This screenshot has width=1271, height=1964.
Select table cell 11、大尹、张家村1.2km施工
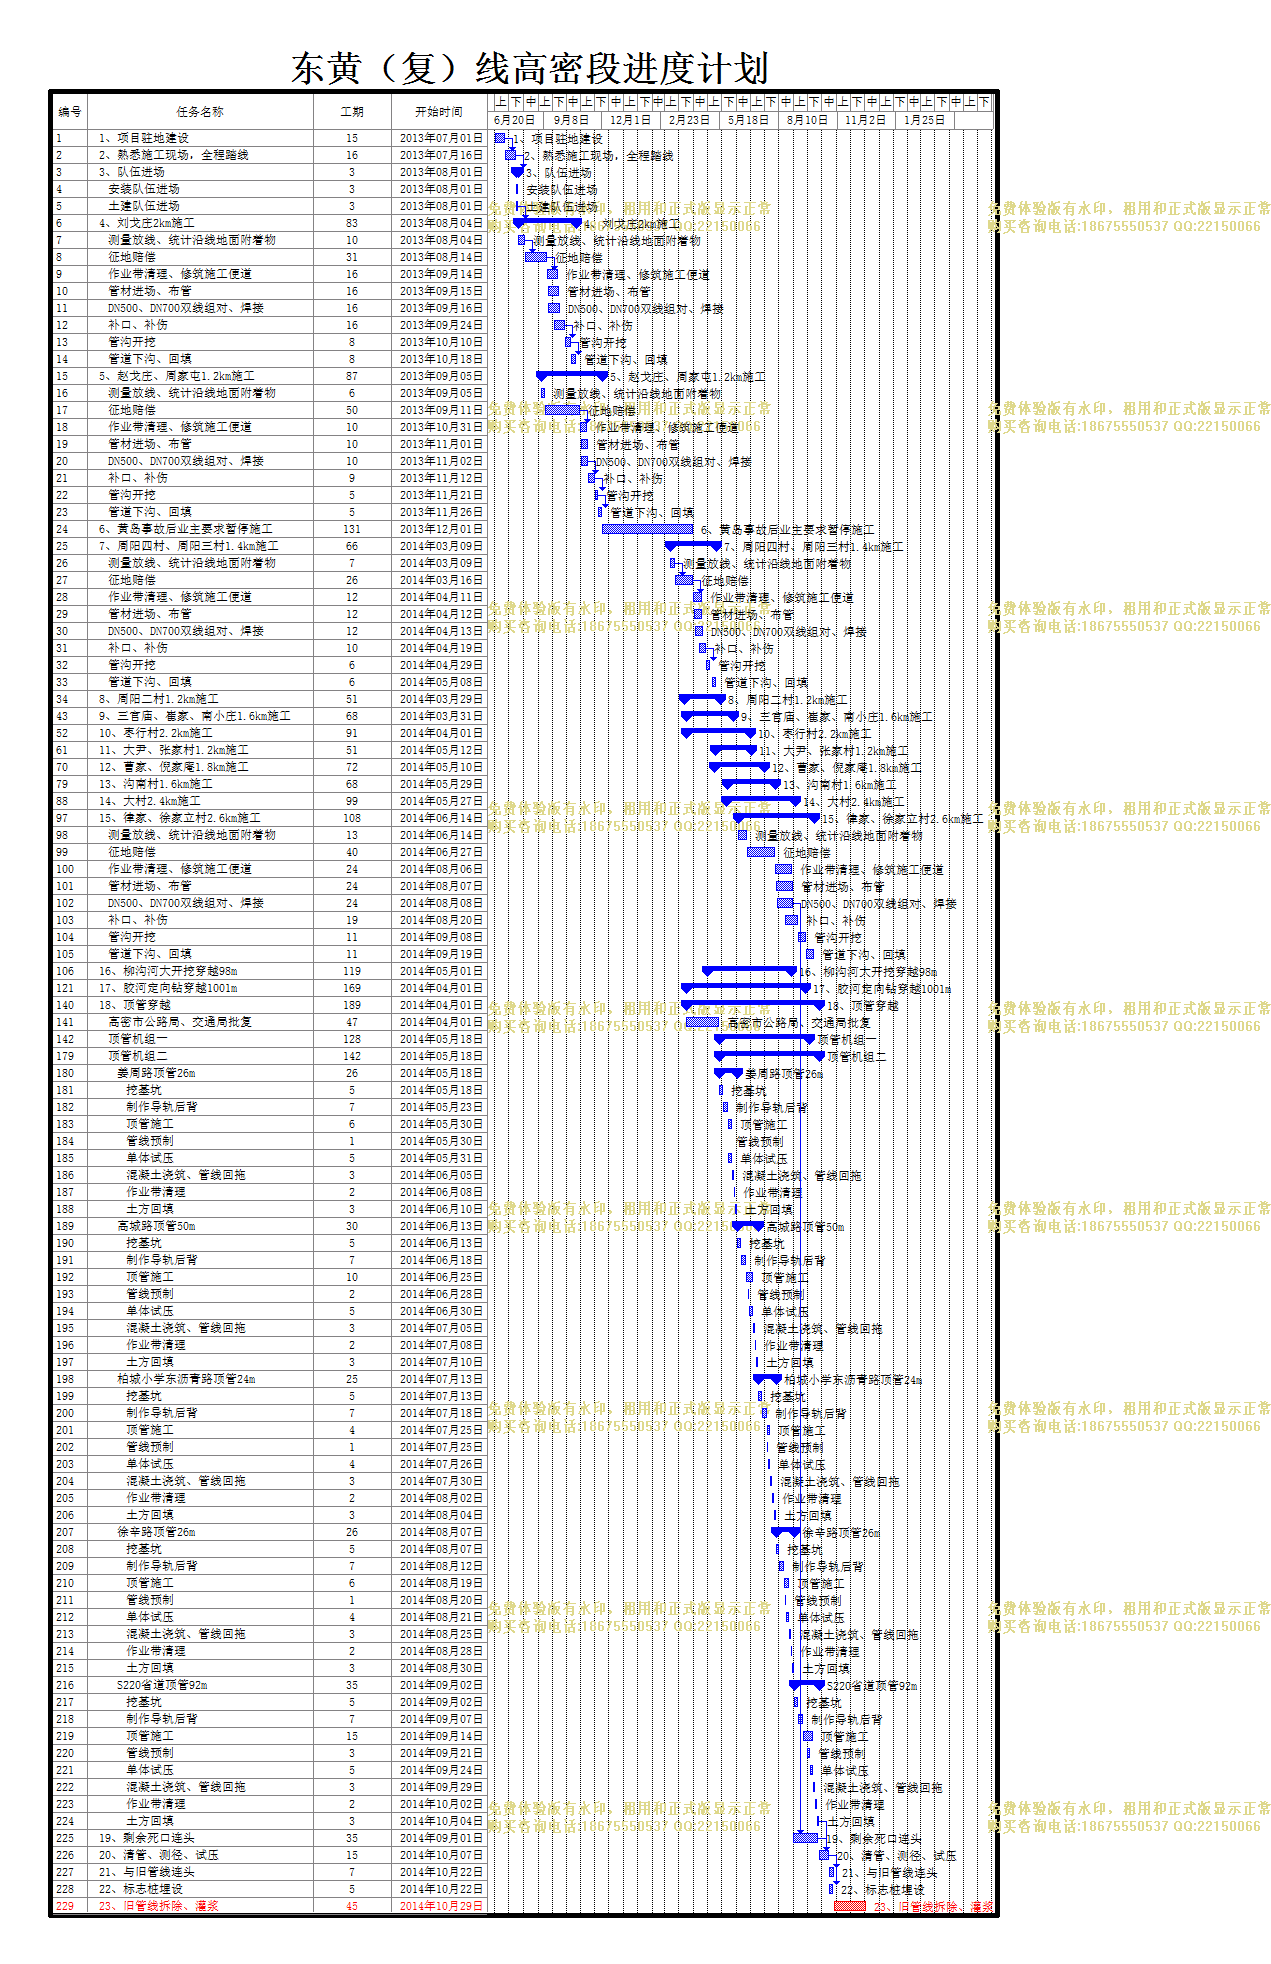[x=200, y=750]
